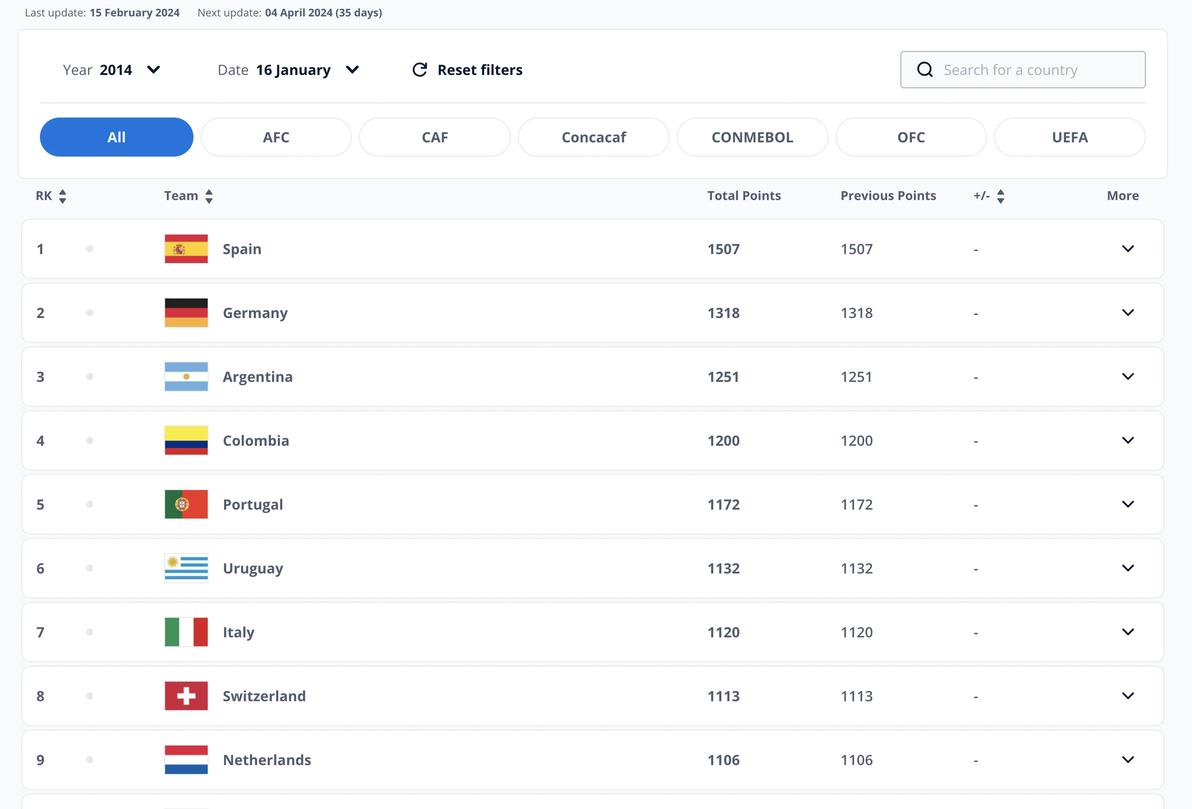
Task: Click the Colombia team name
Action: point(255,440)
